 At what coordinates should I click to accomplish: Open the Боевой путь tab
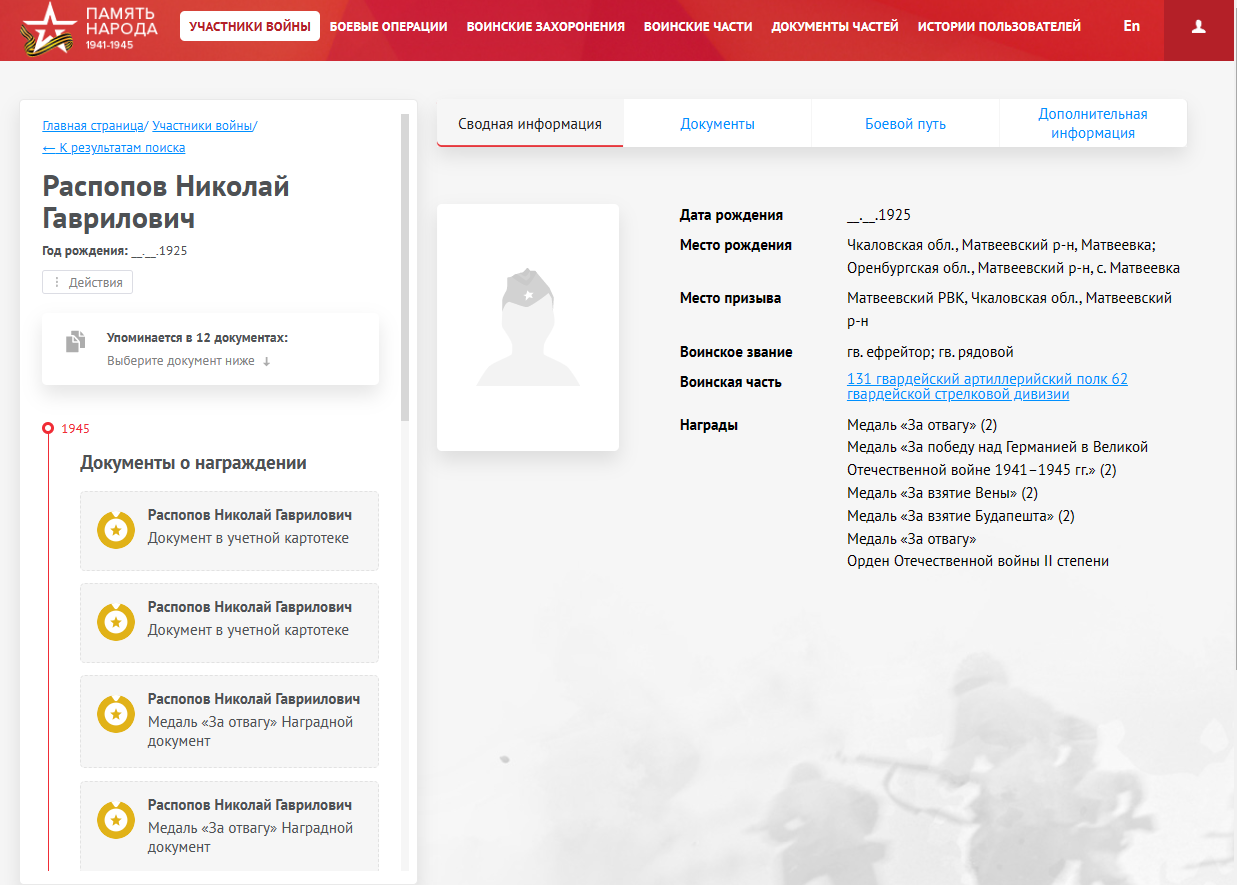(905, 124)
